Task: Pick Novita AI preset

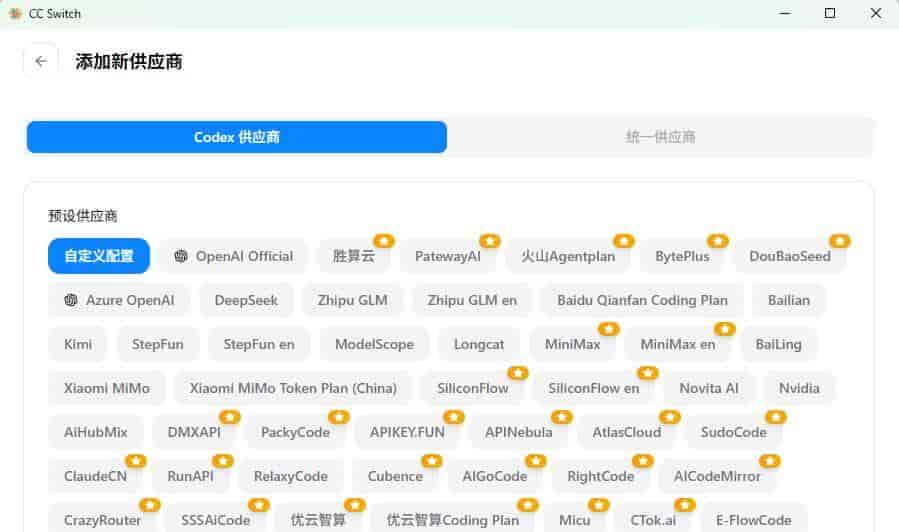Action: click(709, 388)
